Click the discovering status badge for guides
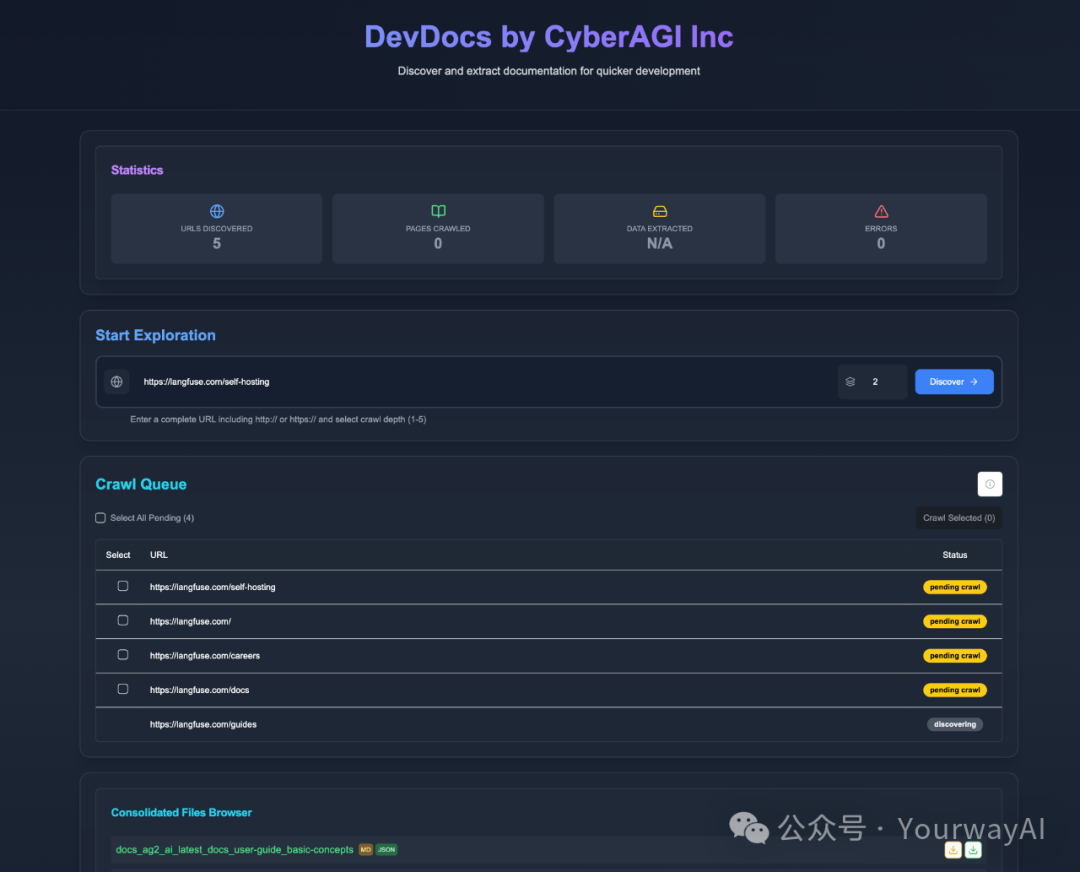Image resolution: width=1080 pixels, height=872 pixels. pos(955,725)
